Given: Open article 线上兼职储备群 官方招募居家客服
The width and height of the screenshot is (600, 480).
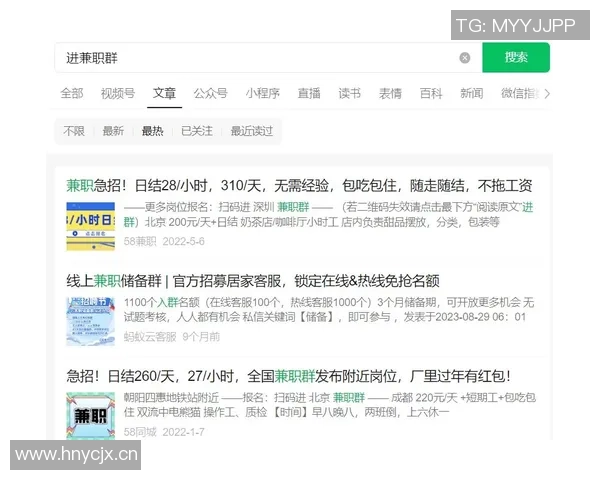Looking at the screenshot, I should pos(253,281).
